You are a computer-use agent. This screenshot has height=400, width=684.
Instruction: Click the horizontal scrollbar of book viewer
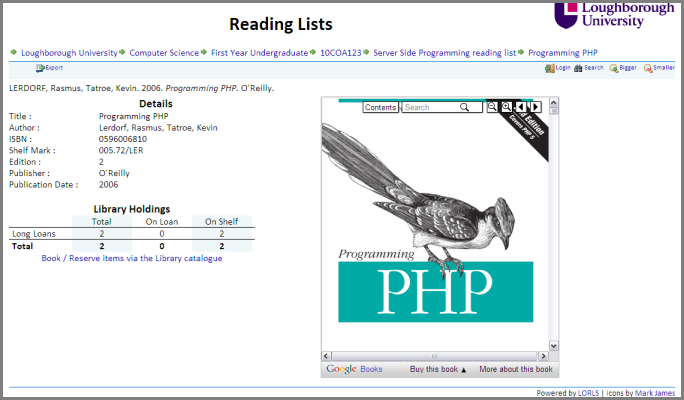(435, 355)
